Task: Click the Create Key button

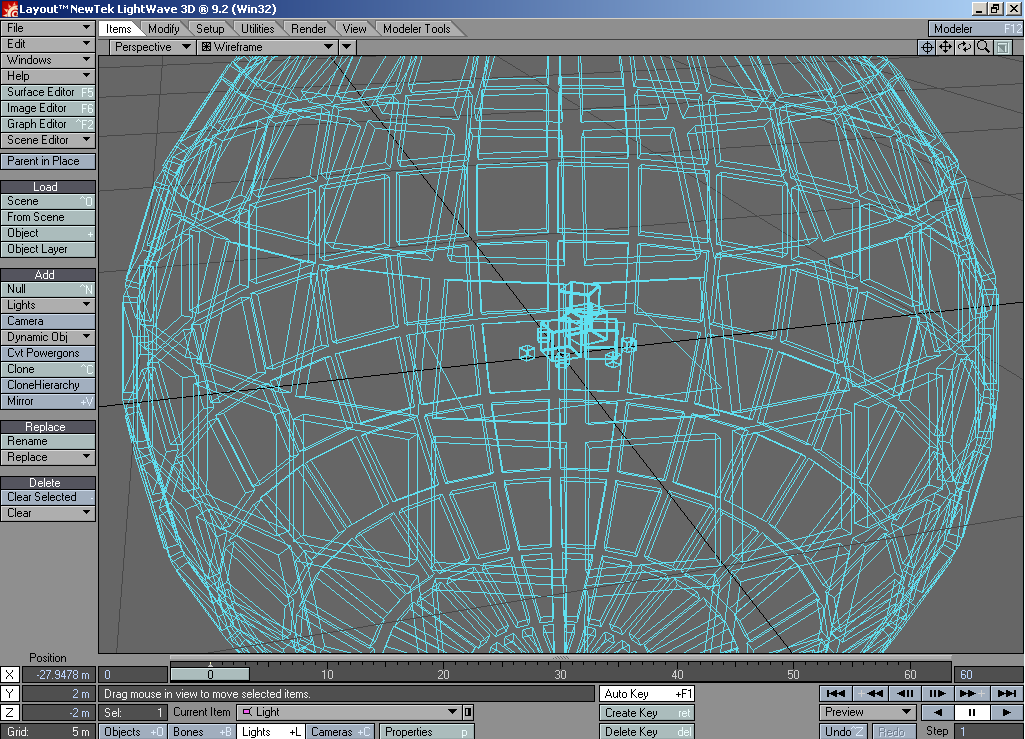Action: point(647,713)
